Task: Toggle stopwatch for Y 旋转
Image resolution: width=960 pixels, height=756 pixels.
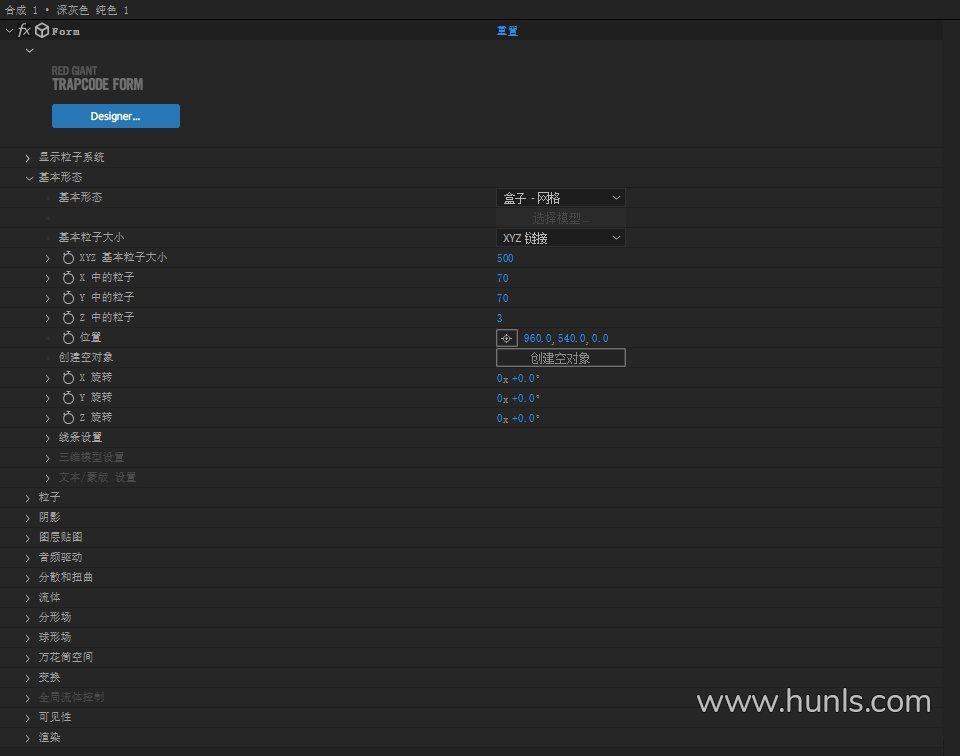Action: 68,398
